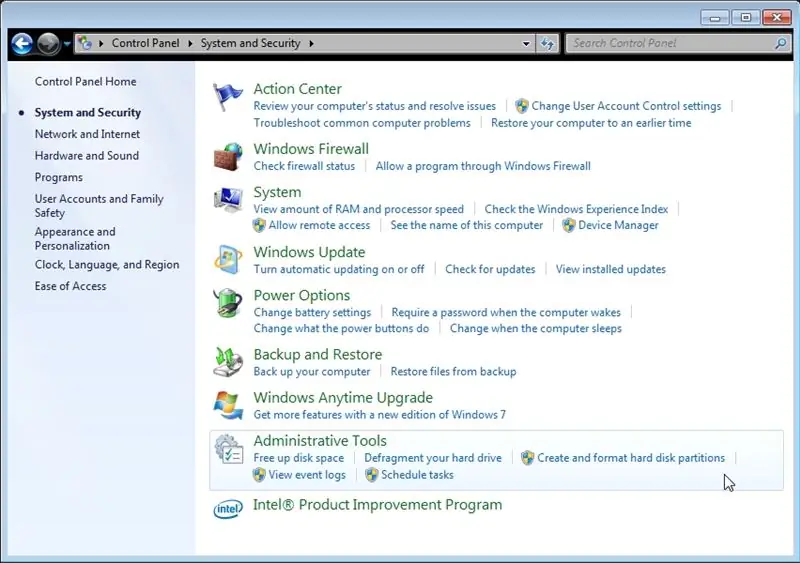The height and width of the screenshot is (563, 800).
Task: Click the shield icon beside Device Manager
Action: pyautogui.click(x=568, y=225)
